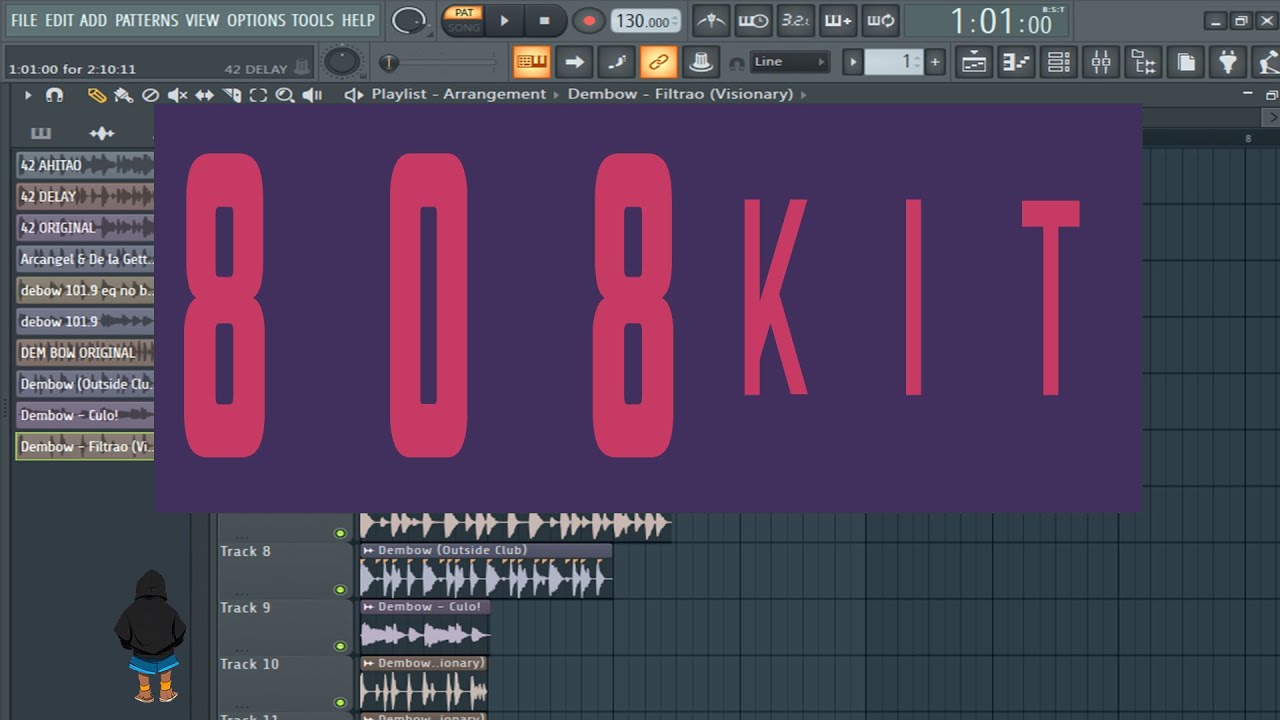Add a new pattern with plus button

[x=935, y=62]
